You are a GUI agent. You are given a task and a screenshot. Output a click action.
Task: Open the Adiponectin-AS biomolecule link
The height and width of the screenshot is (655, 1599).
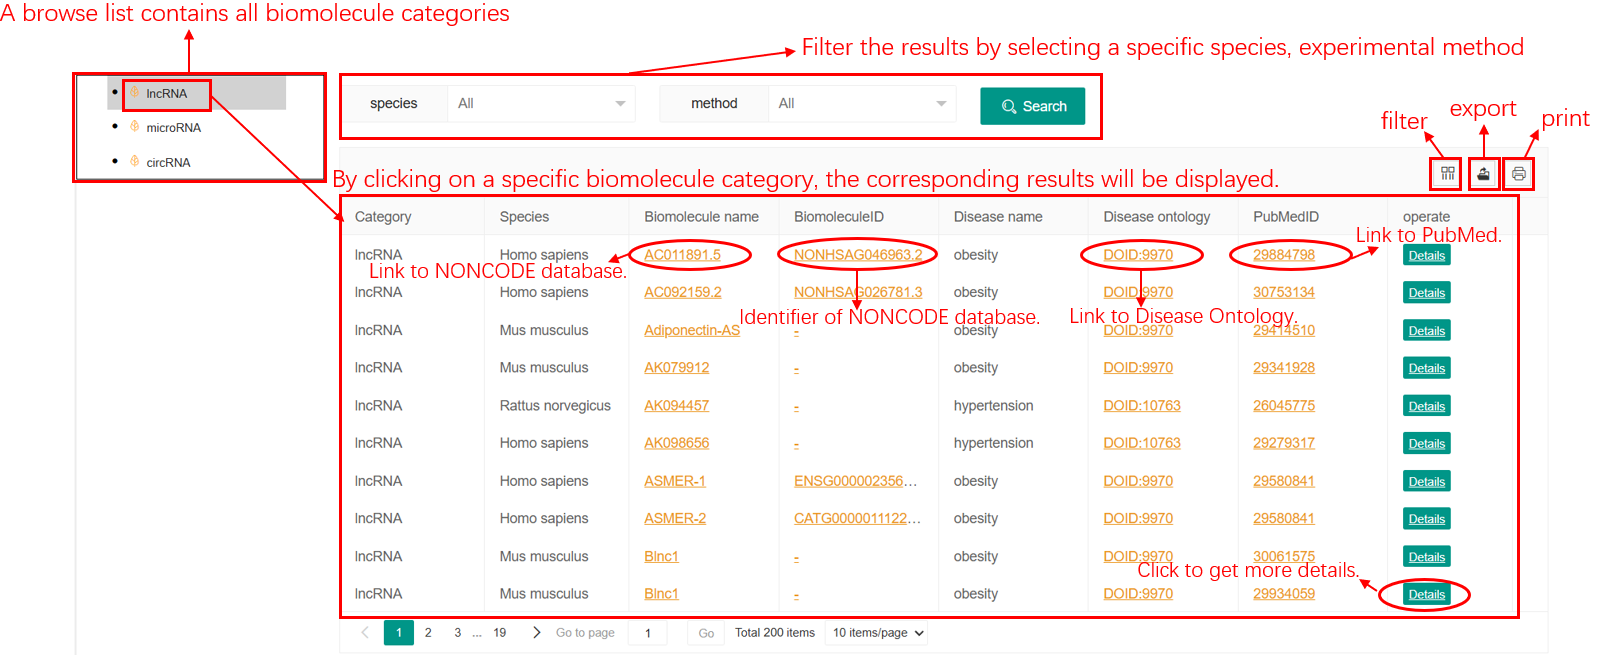click(x=691, y=331)
